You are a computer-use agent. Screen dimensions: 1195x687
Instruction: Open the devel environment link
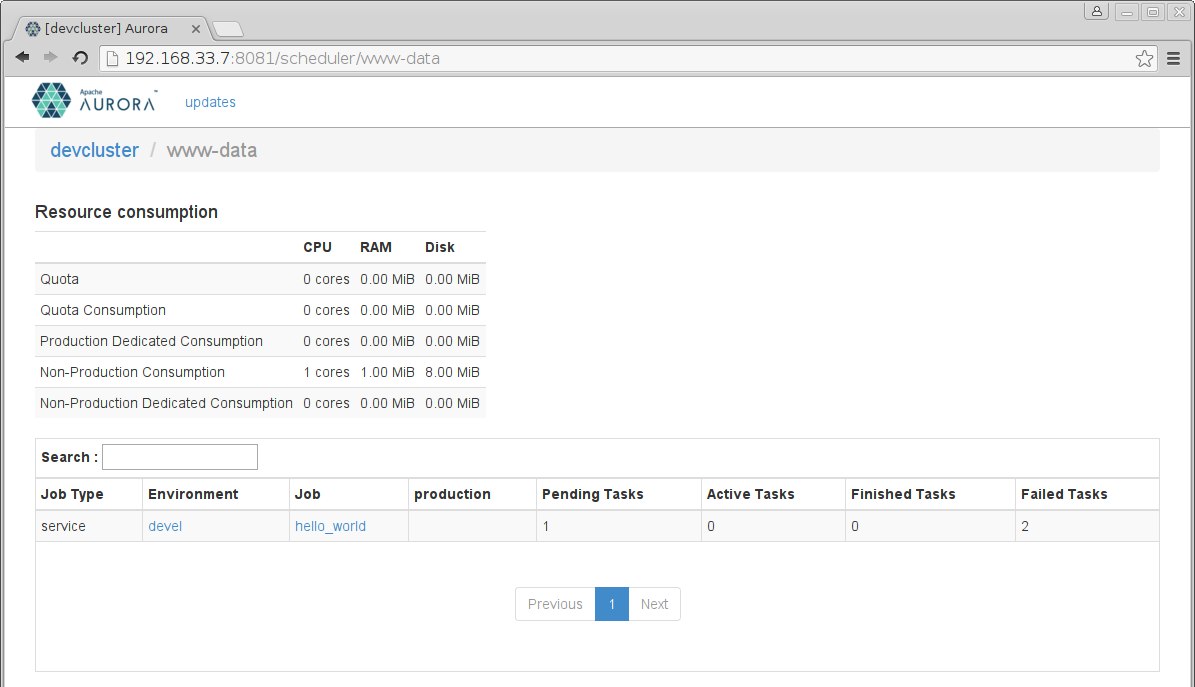165,526
